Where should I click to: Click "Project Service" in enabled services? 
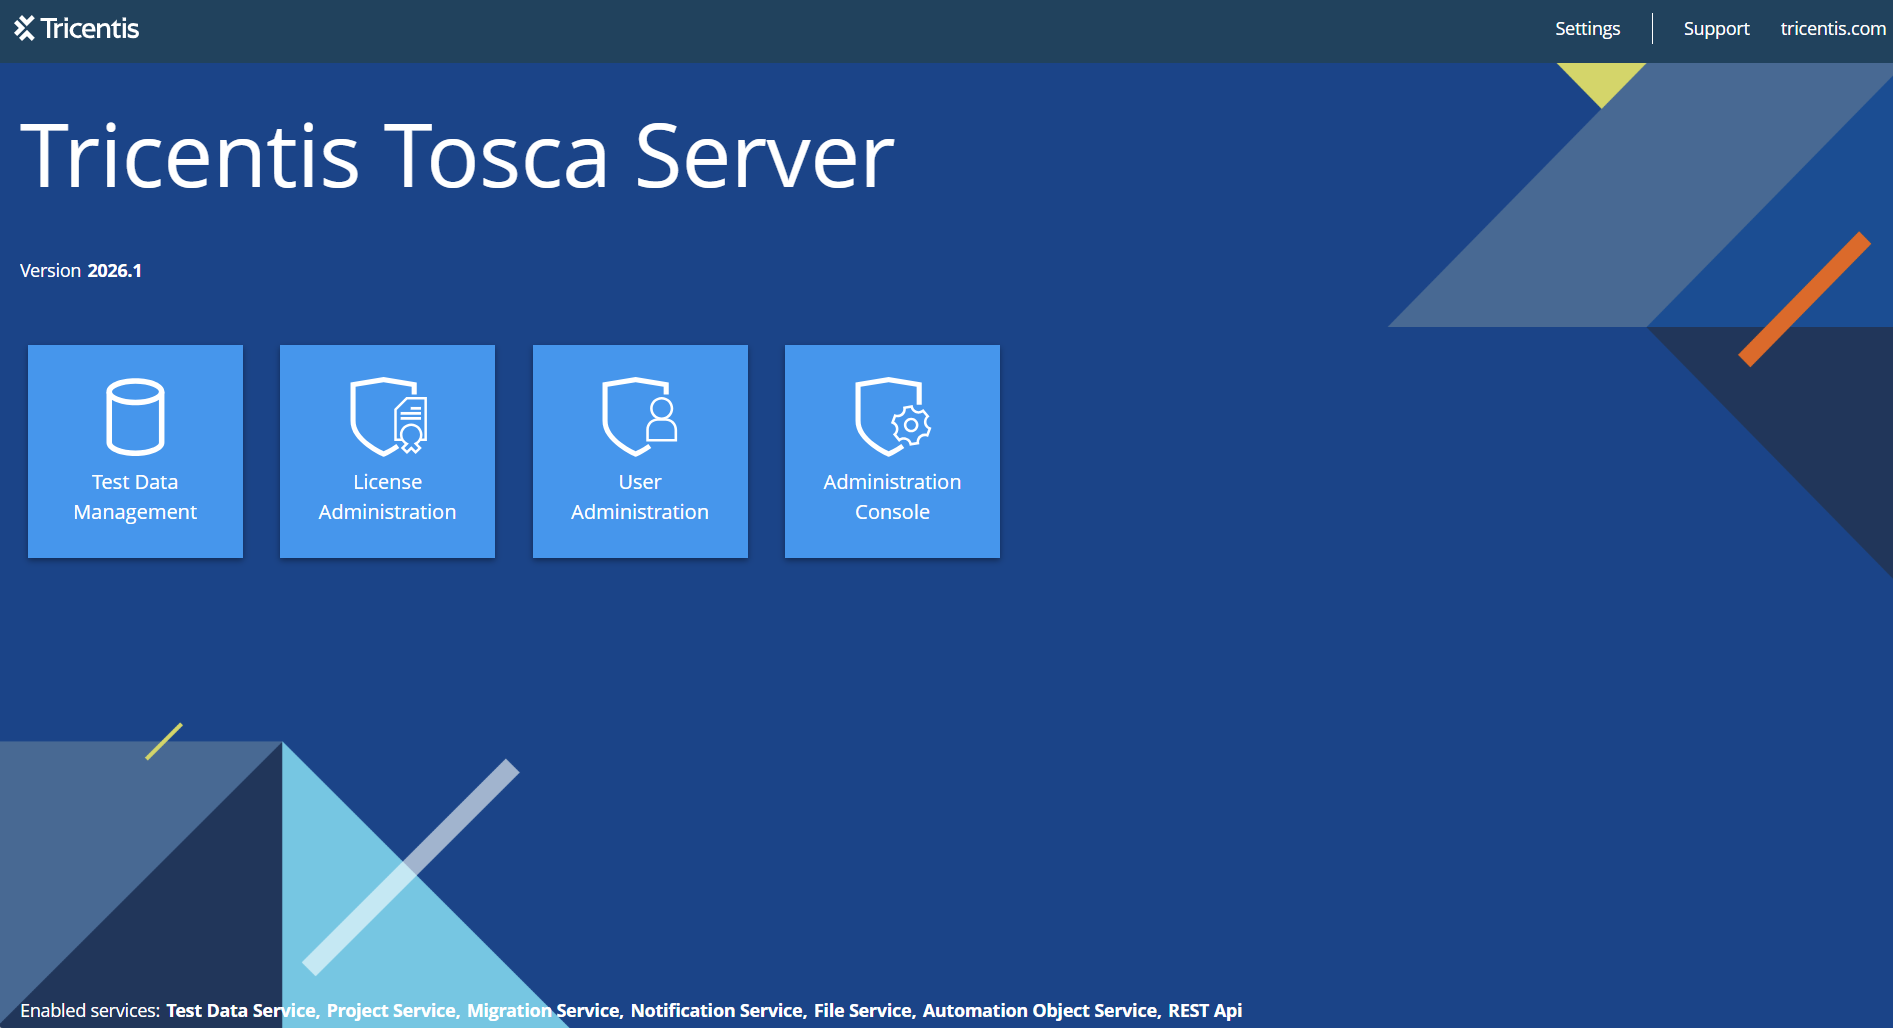(x=391, y=1011)
